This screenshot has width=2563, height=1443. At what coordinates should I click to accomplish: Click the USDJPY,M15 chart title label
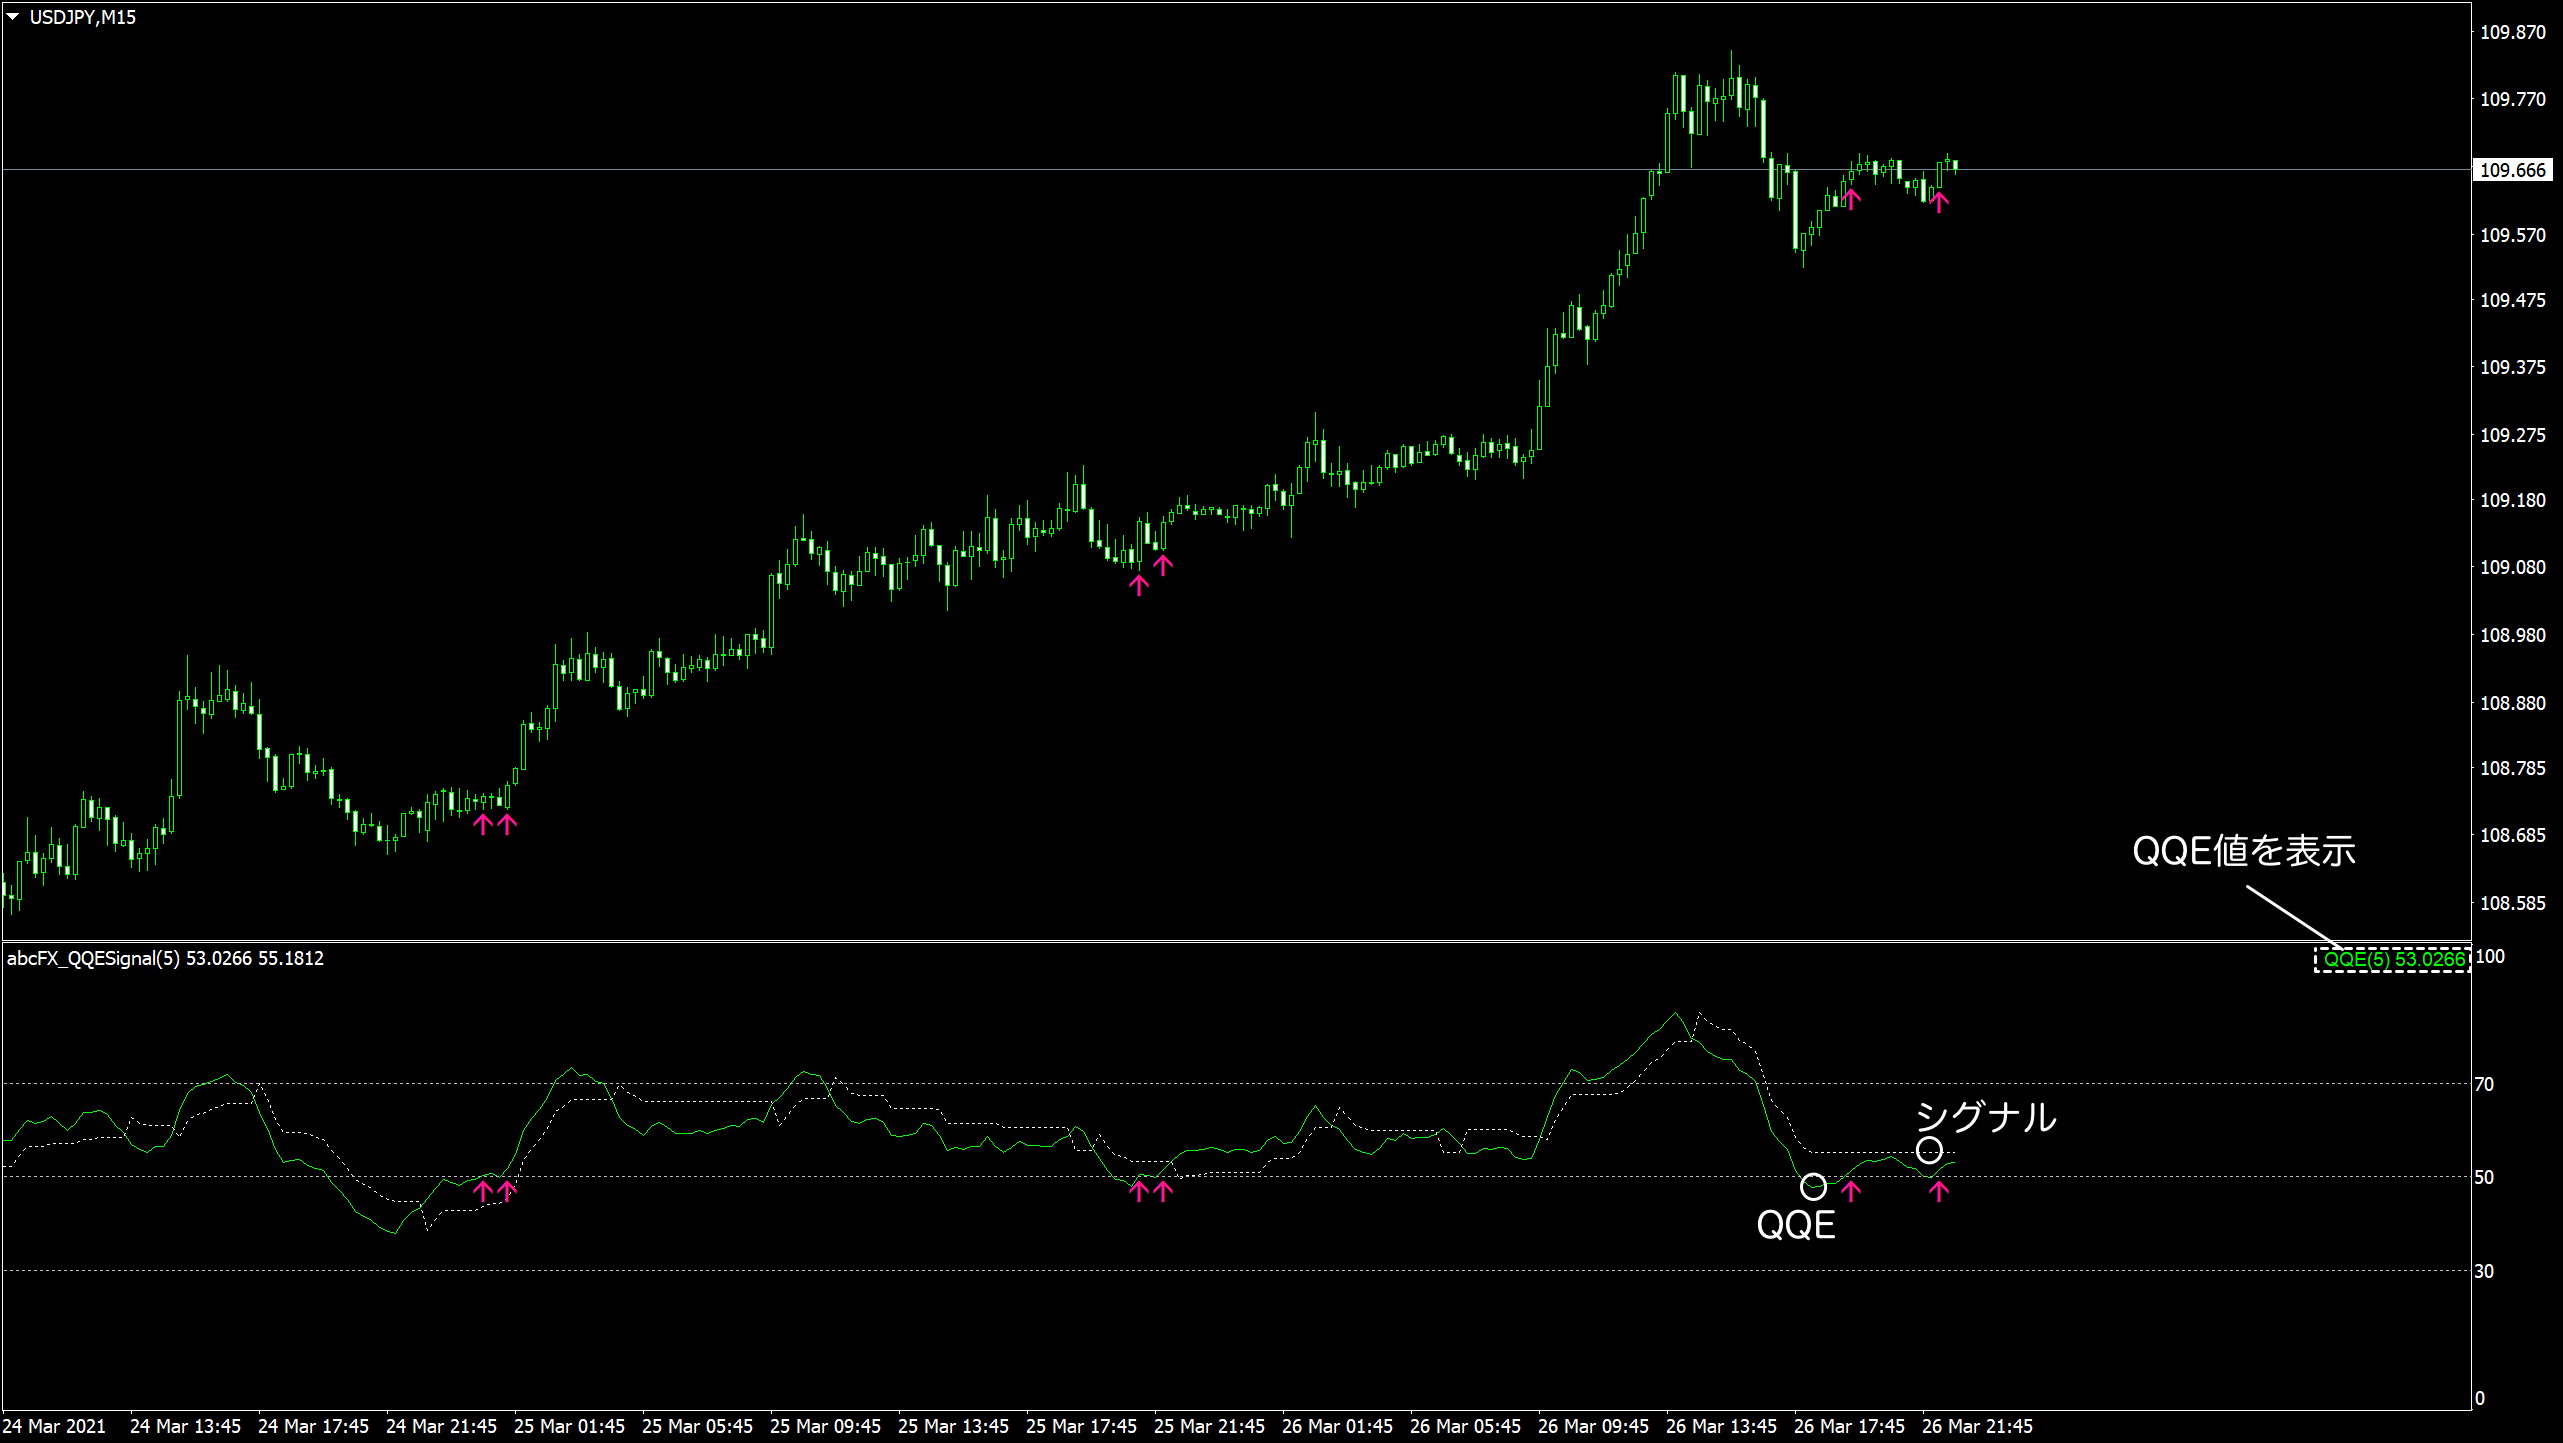coord(83,17)
